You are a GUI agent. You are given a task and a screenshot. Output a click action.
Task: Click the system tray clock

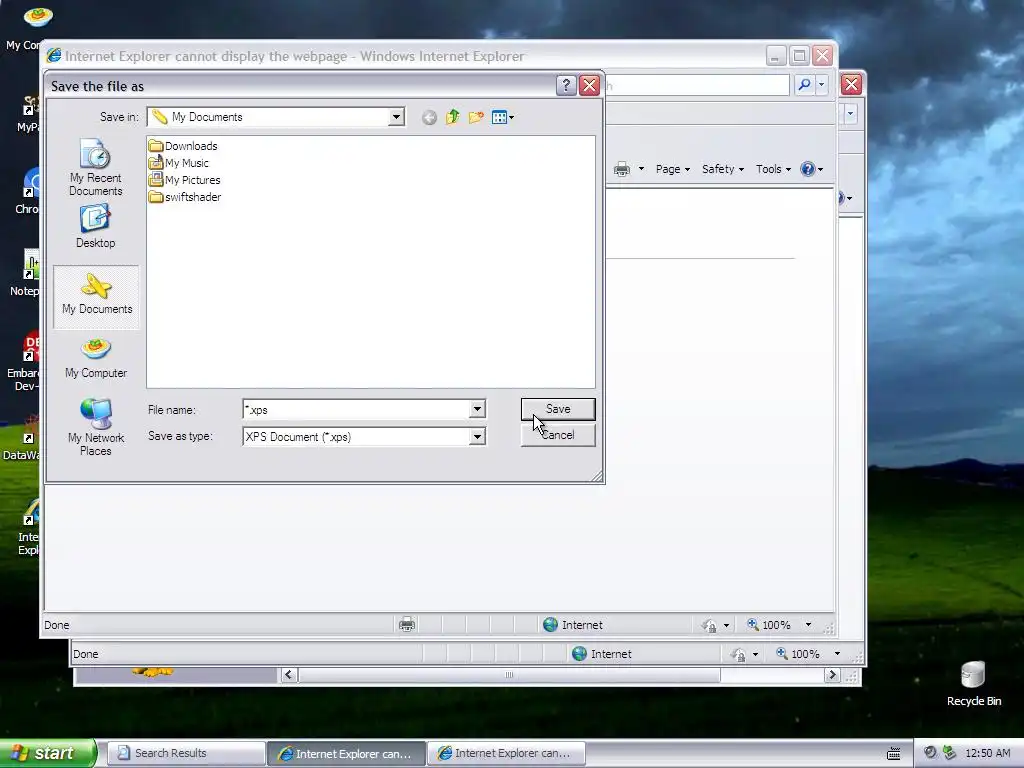[987, 753]
